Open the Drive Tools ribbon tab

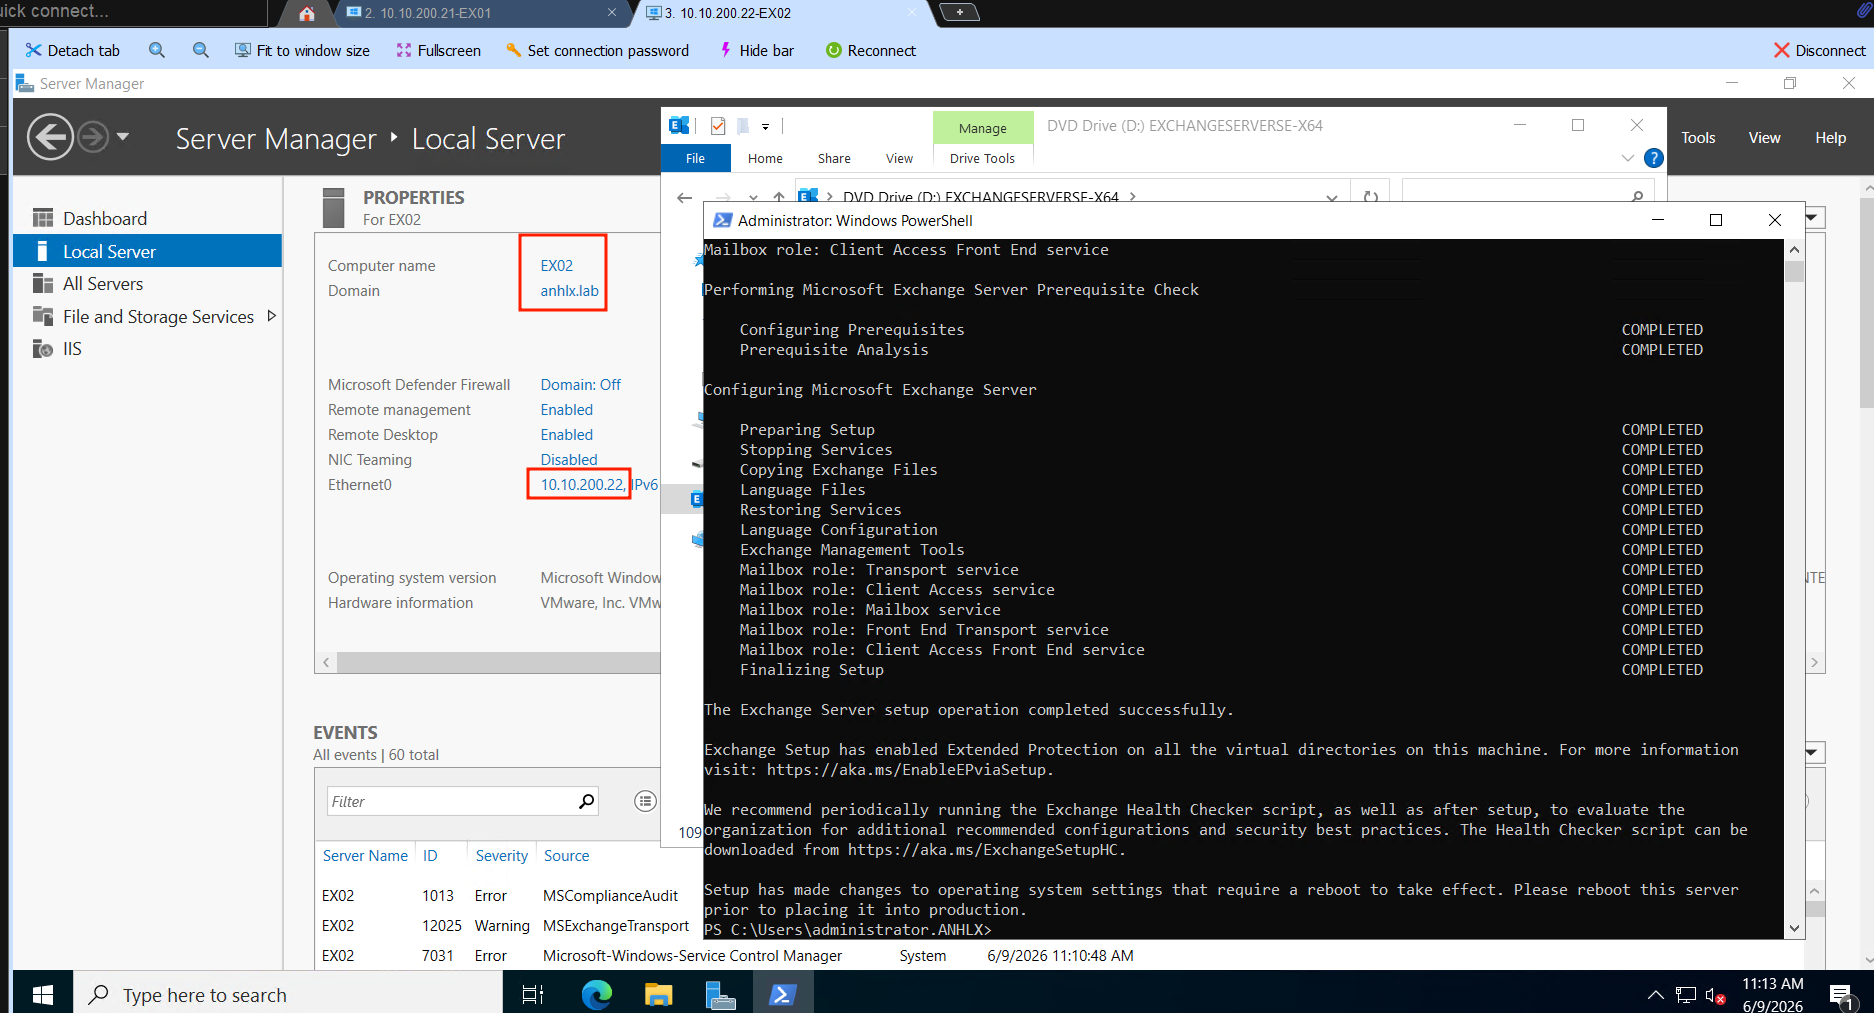982,158
